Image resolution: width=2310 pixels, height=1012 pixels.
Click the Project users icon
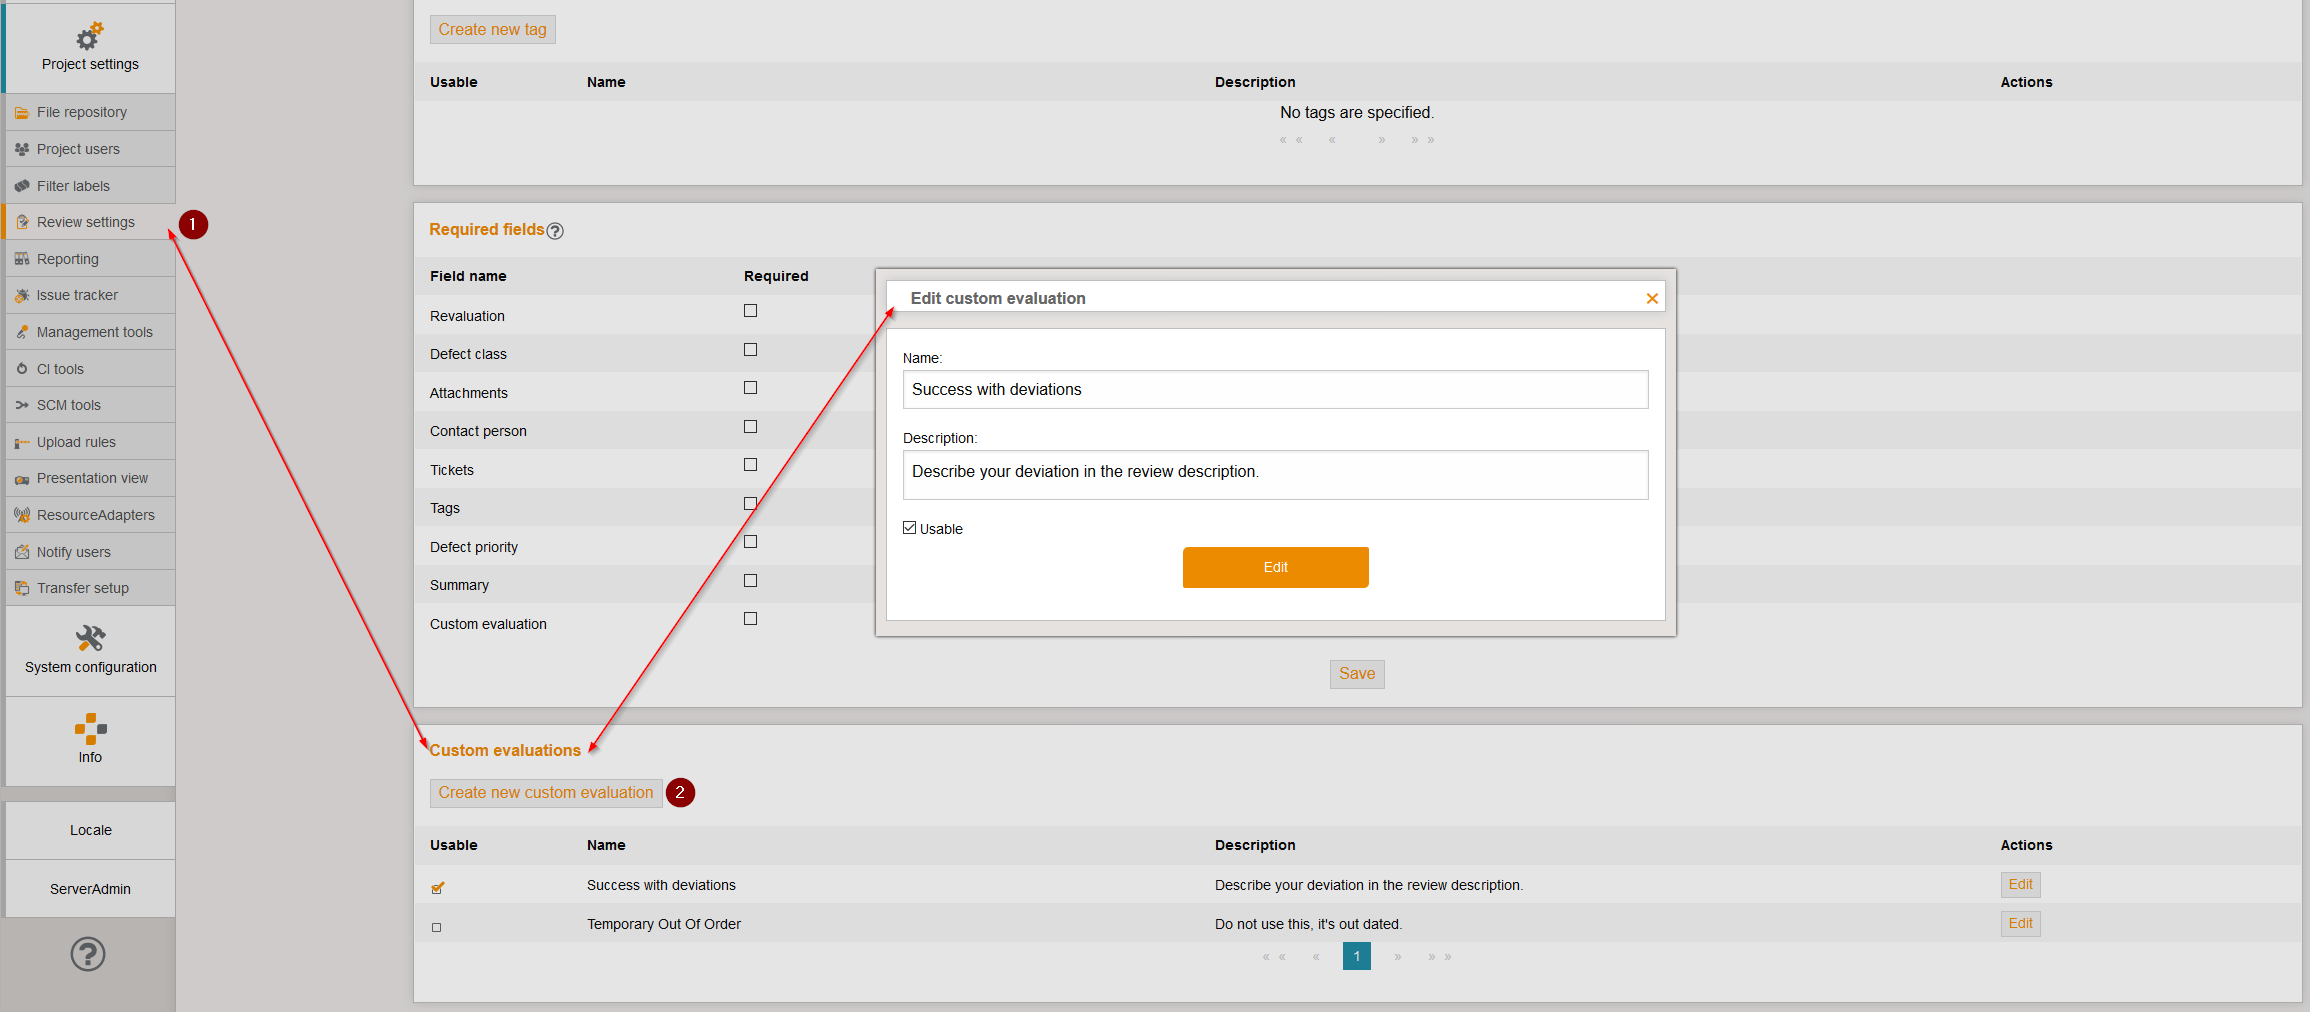click(x=22, y=148)
